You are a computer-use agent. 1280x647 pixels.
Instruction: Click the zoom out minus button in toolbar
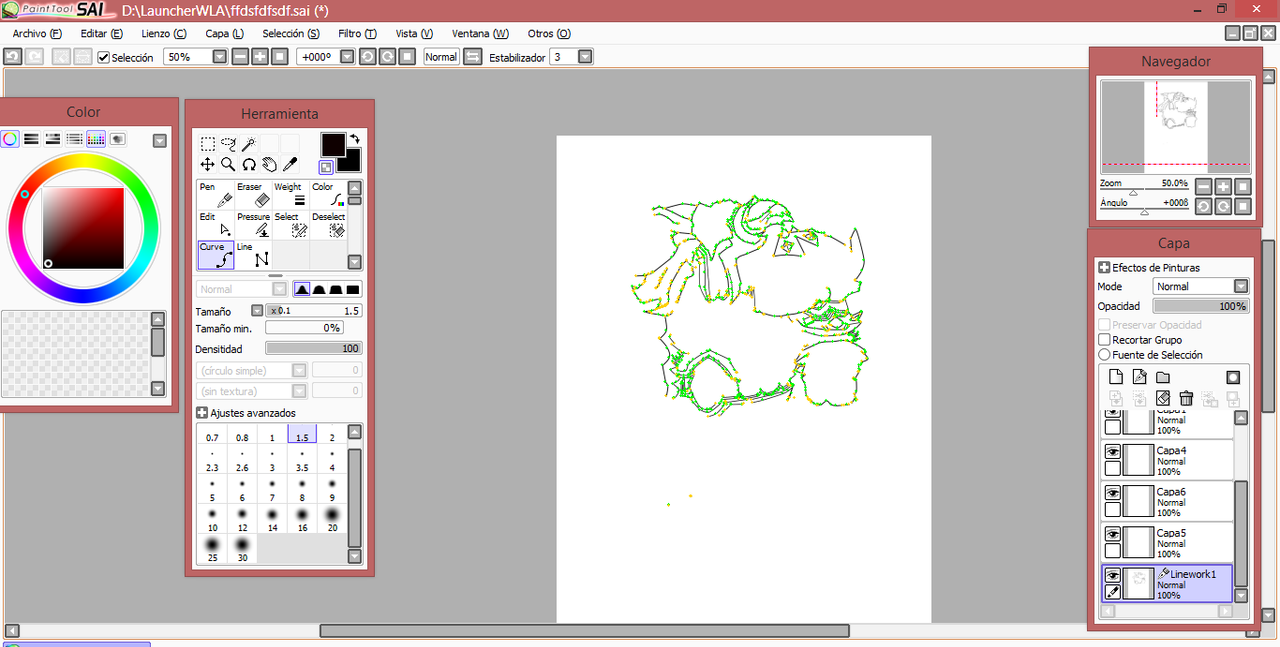pos(240,57)
